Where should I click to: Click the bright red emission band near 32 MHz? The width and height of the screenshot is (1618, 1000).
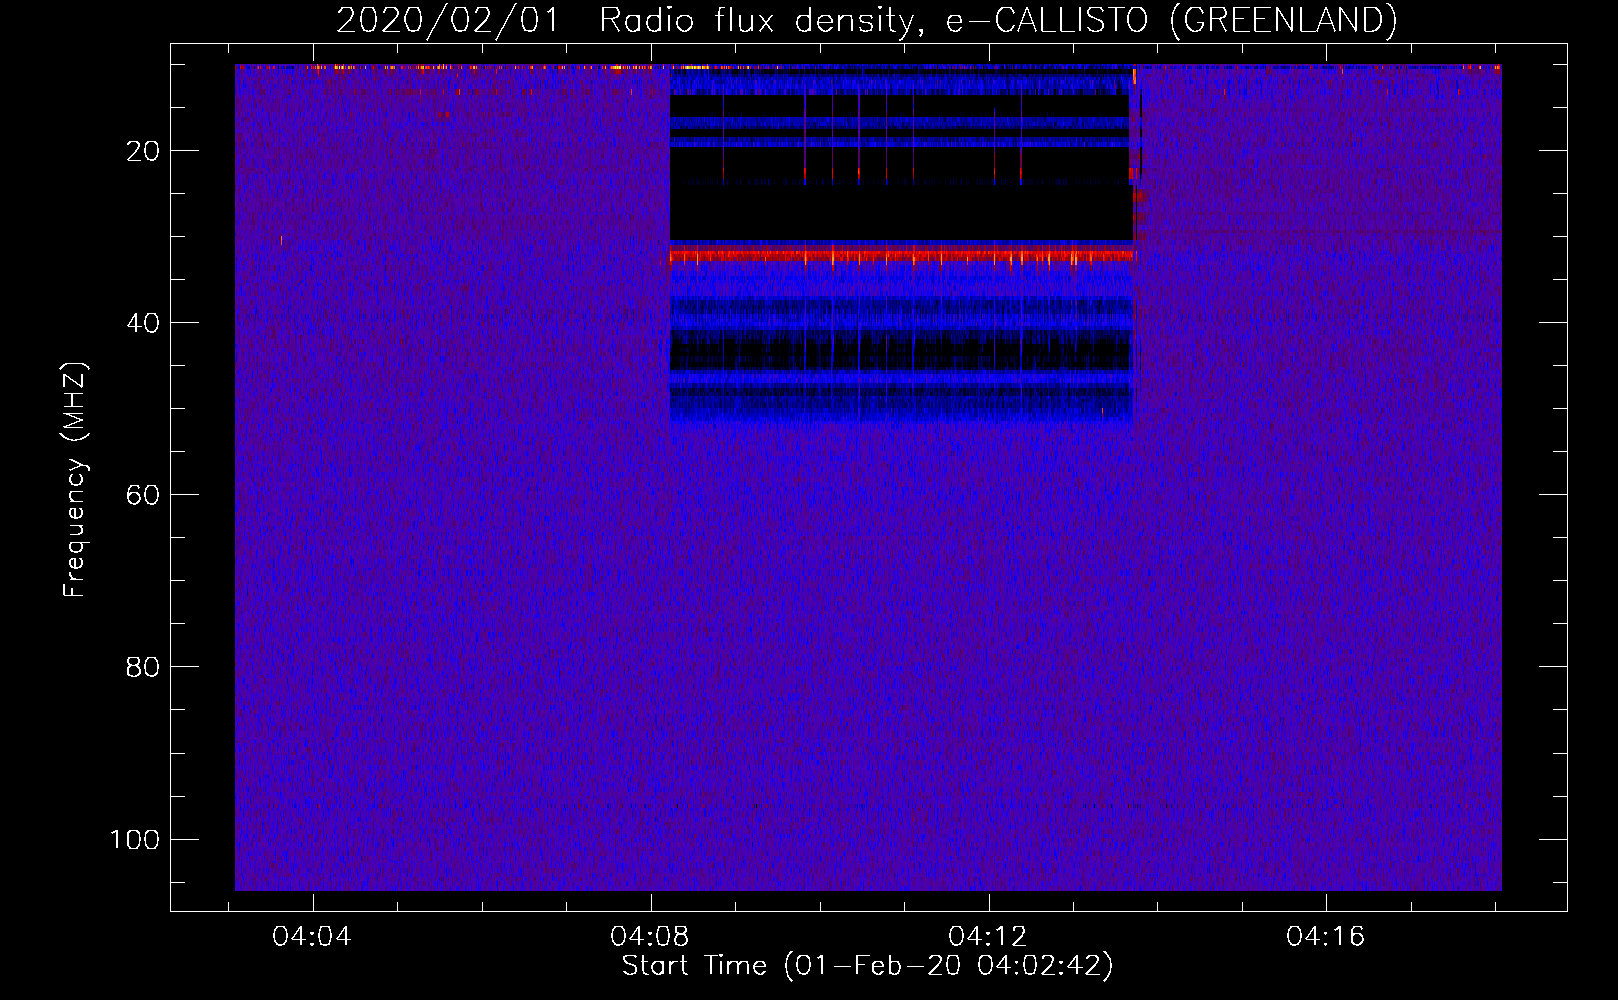902,257
